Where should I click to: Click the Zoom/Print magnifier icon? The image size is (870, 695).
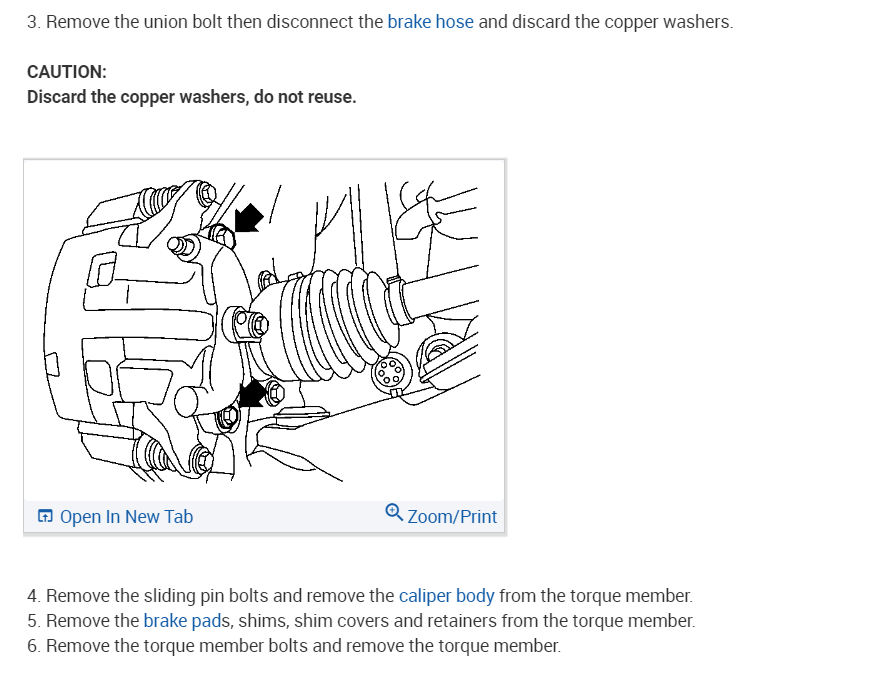click(x=394, y=513)
